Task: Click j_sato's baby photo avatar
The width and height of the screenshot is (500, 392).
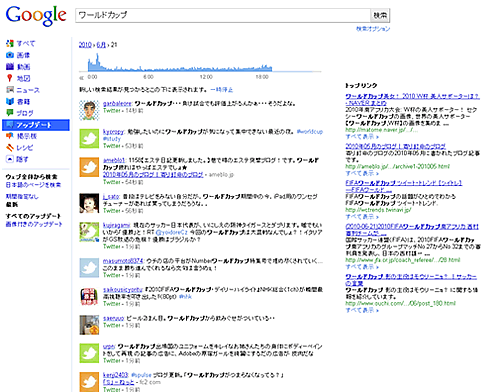Action: pos(89,203)
